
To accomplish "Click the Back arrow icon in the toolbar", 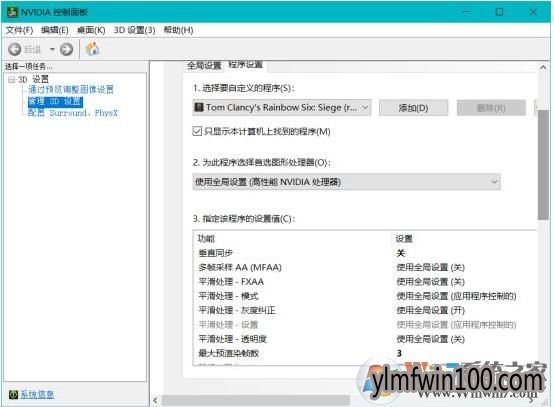I will click(x=14, y=49).
